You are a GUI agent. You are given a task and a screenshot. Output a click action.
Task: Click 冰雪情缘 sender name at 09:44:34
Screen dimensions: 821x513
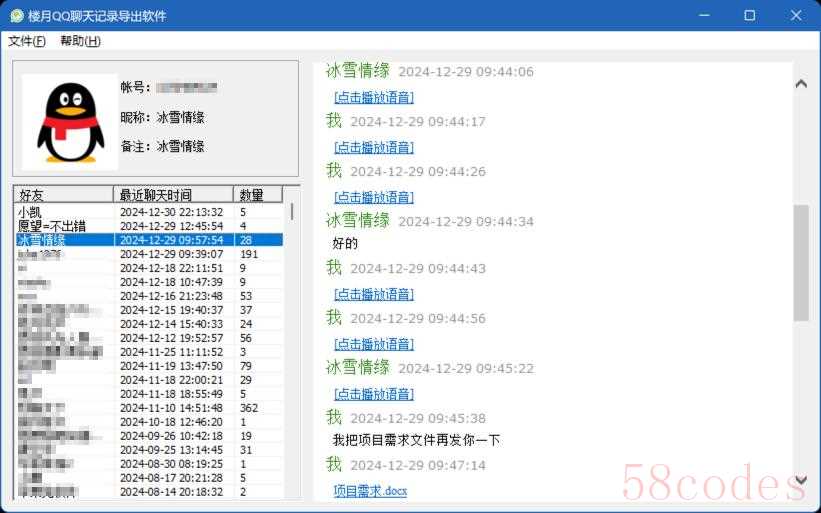tap(358, 220)
